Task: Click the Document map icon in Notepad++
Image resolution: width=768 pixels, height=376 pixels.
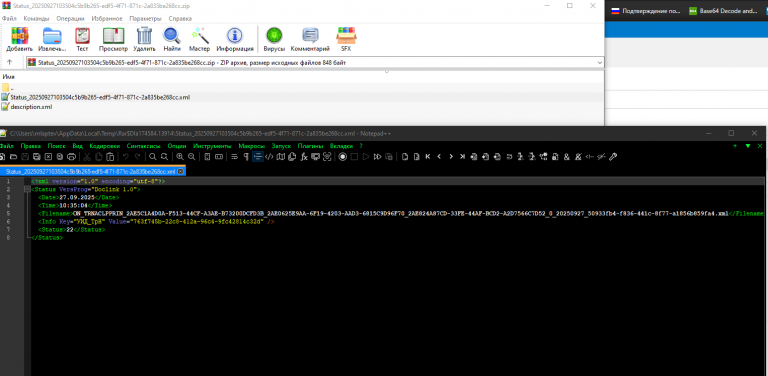Action: (280, 157)
